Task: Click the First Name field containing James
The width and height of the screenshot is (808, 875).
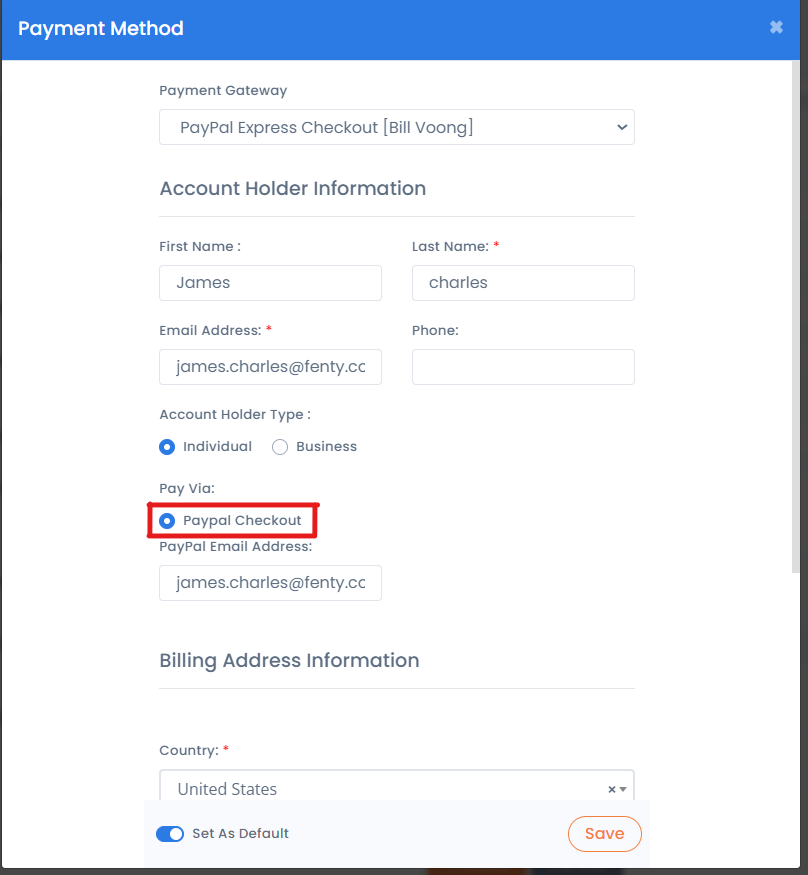Action: tap(270, 283)
